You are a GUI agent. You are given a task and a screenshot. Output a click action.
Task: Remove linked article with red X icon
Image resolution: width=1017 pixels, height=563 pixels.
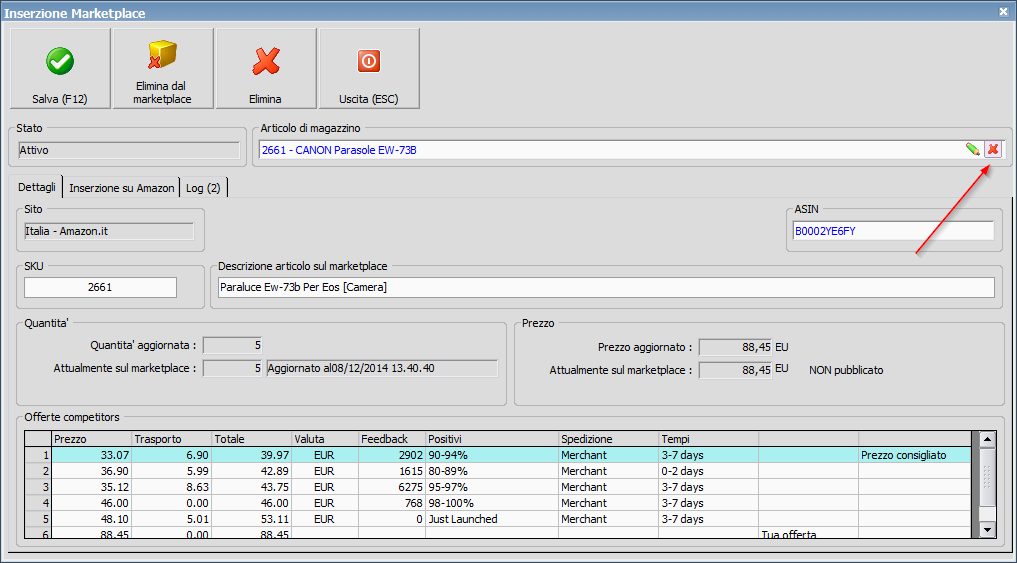point(993,150)
